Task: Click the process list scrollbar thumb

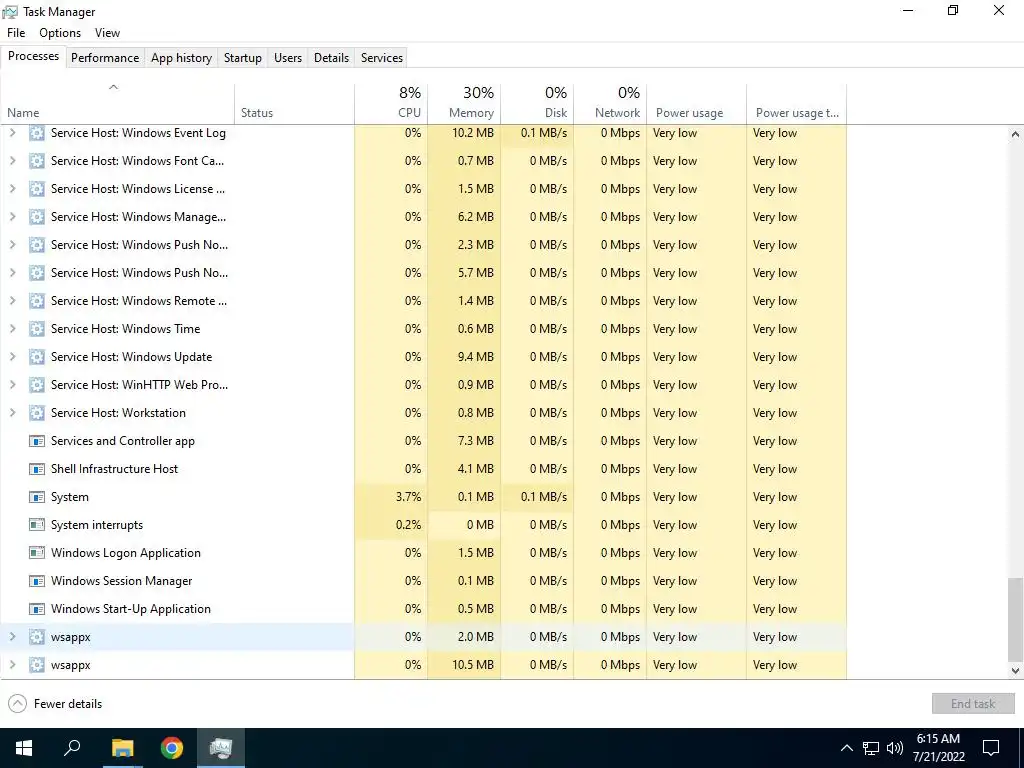Action: (1015, 618)
